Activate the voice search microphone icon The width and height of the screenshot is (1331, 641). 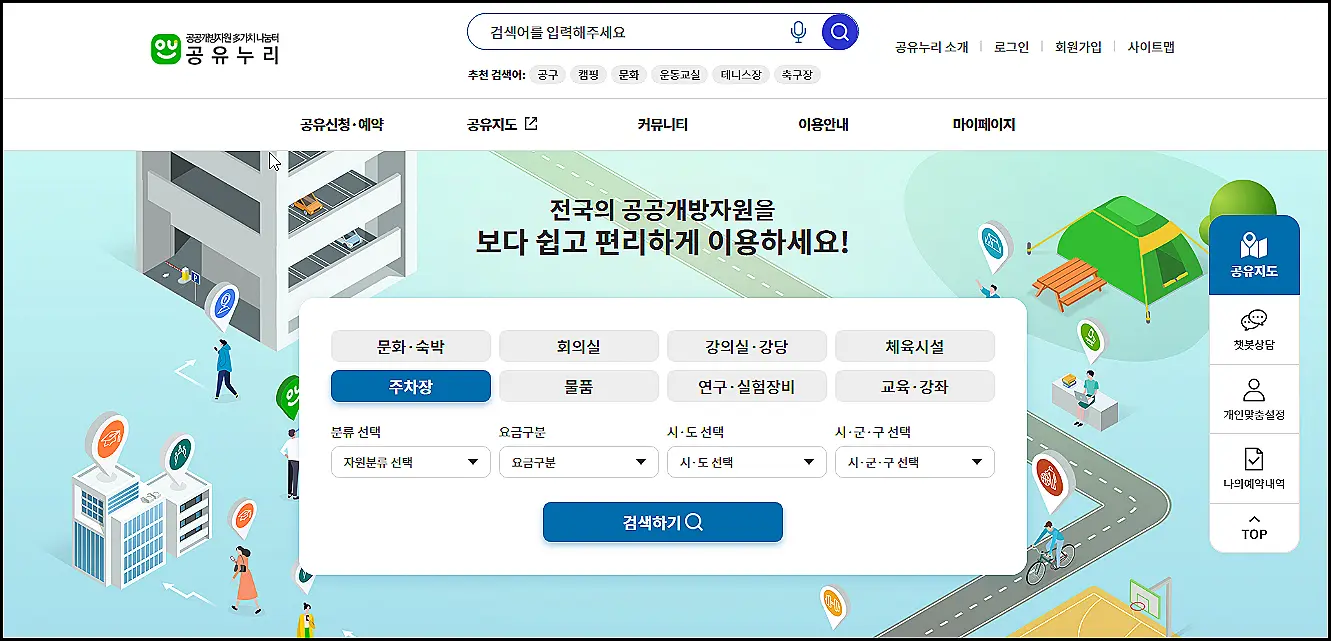798,31
